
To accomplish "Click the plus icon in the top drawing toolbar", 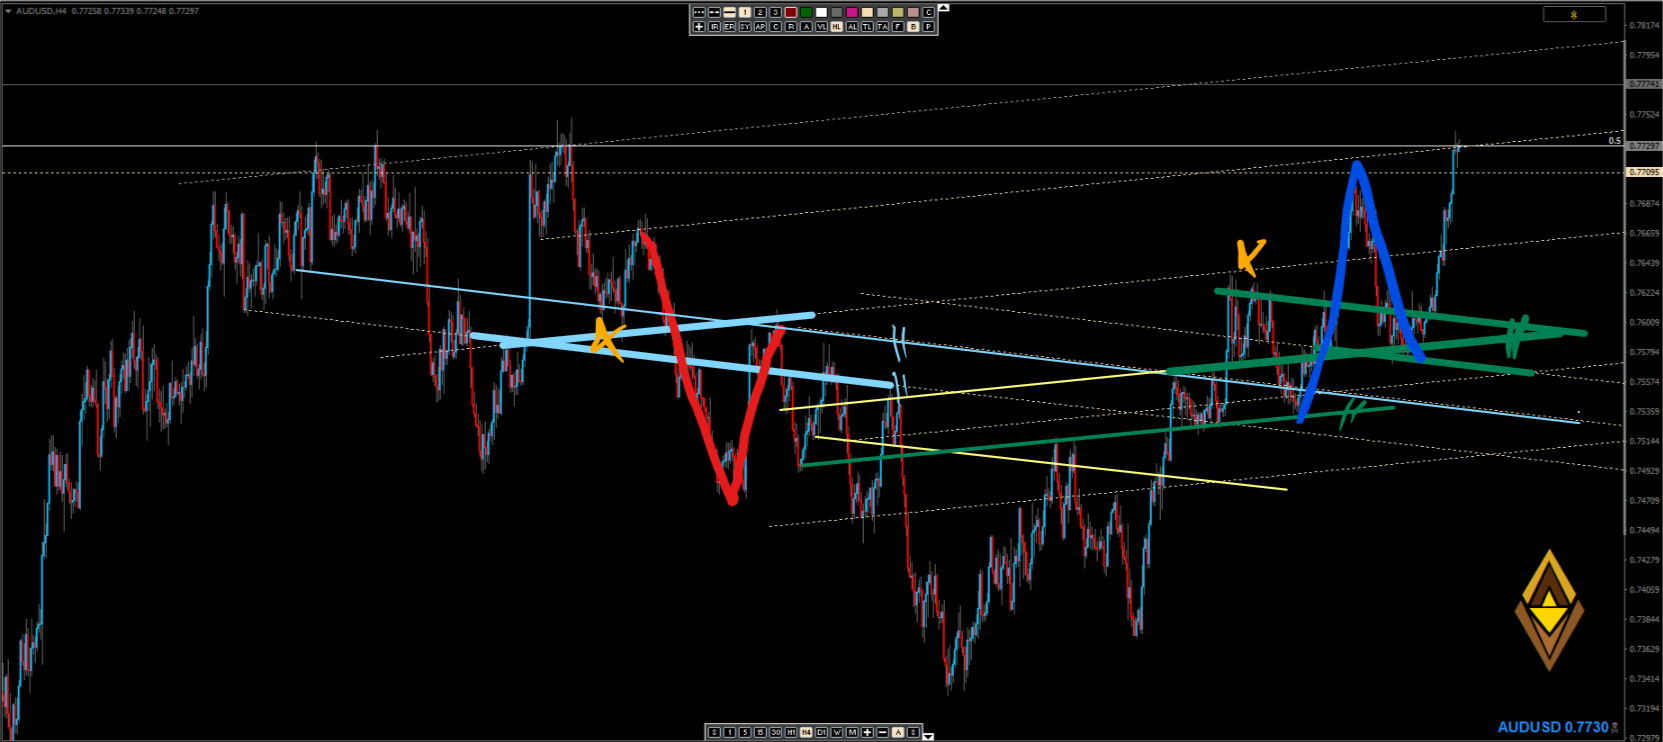I will click(699, 27).
